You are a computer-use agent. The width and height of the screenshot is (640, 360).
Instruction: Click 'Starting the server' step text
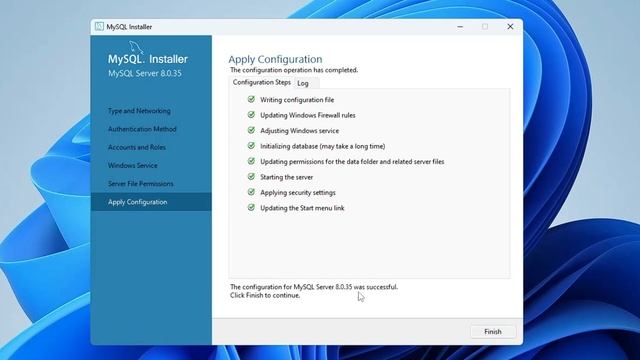(287, 177)
